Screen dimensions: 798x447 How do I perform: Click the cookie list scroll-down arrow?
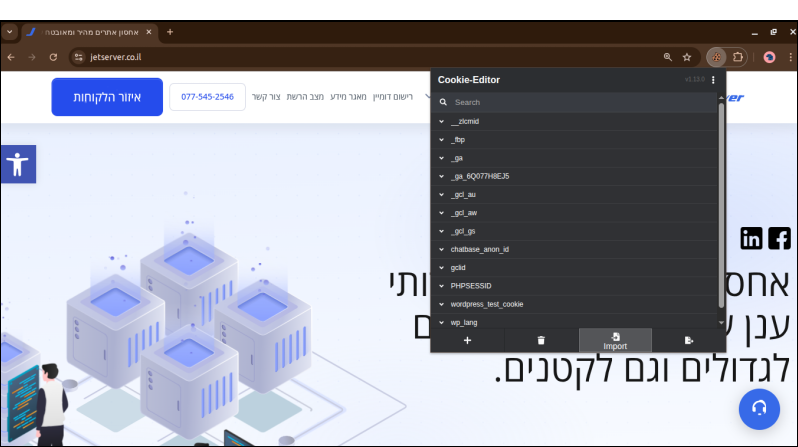pos(721,323)
